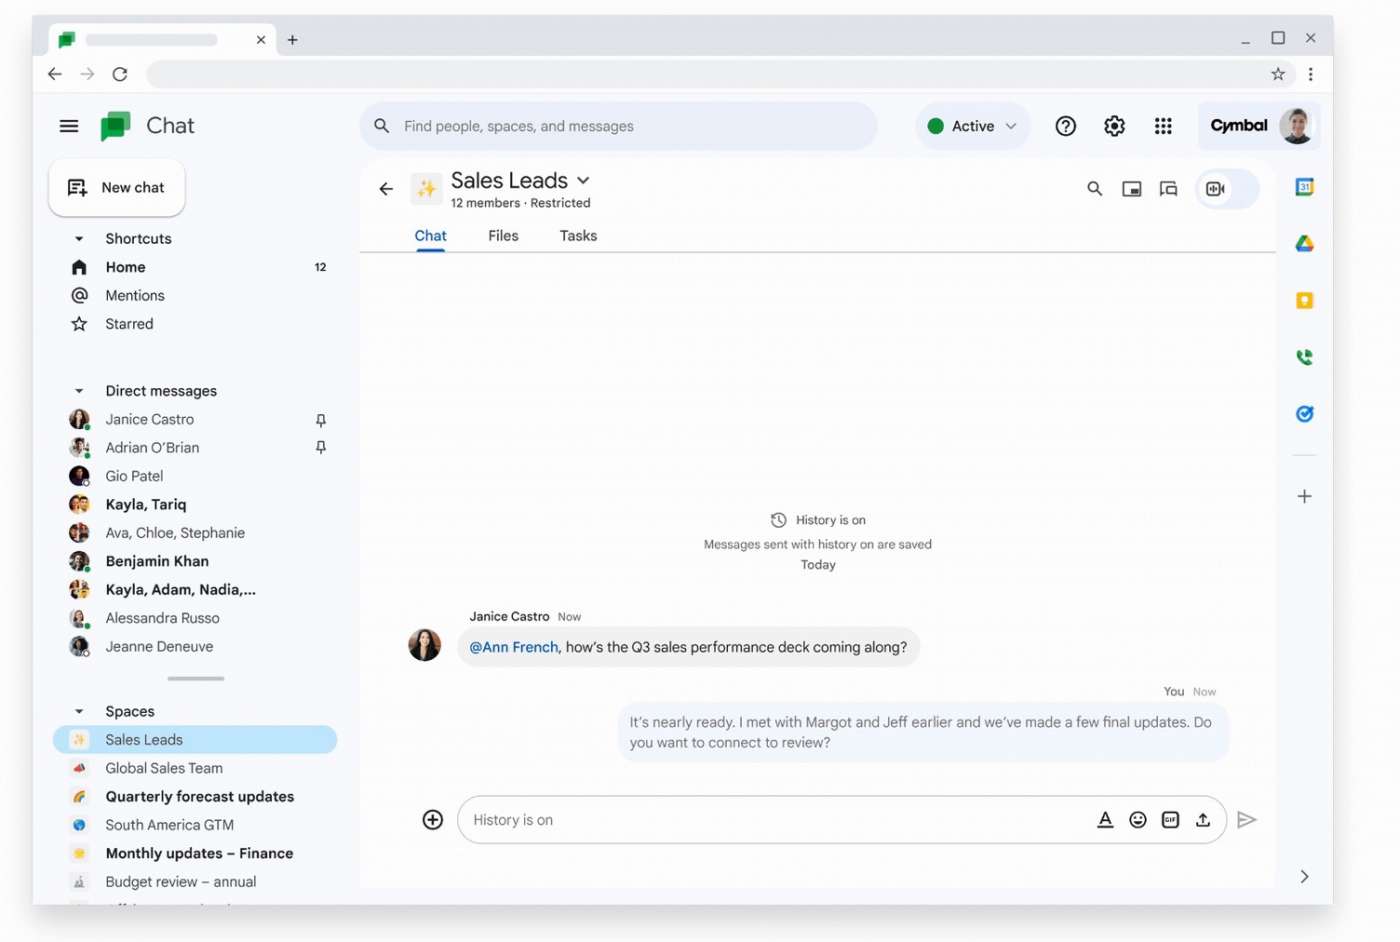The height and width of the screenshot is (942, 1400).
Task: Open the Active status dropdown
Action: click(973, 126)
